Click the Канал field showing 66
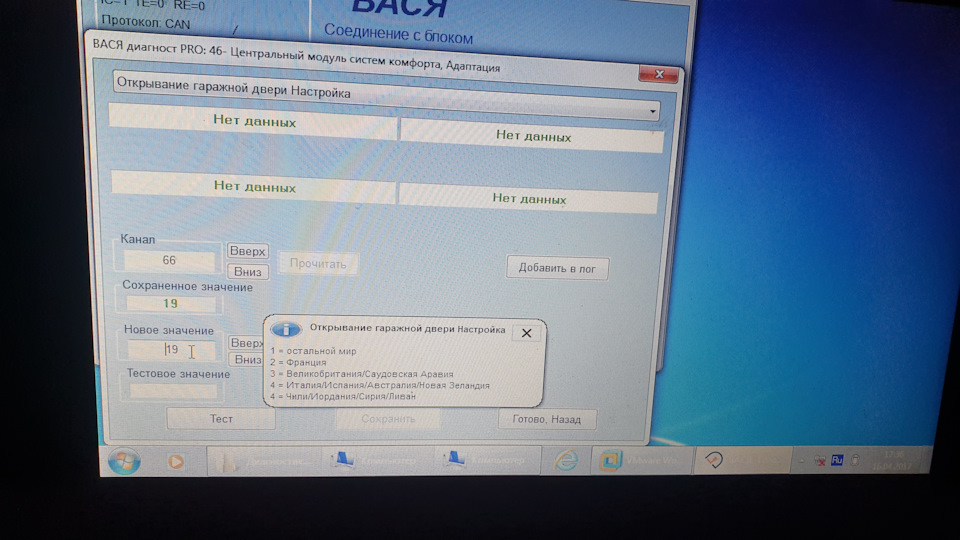 click(169, 260)
